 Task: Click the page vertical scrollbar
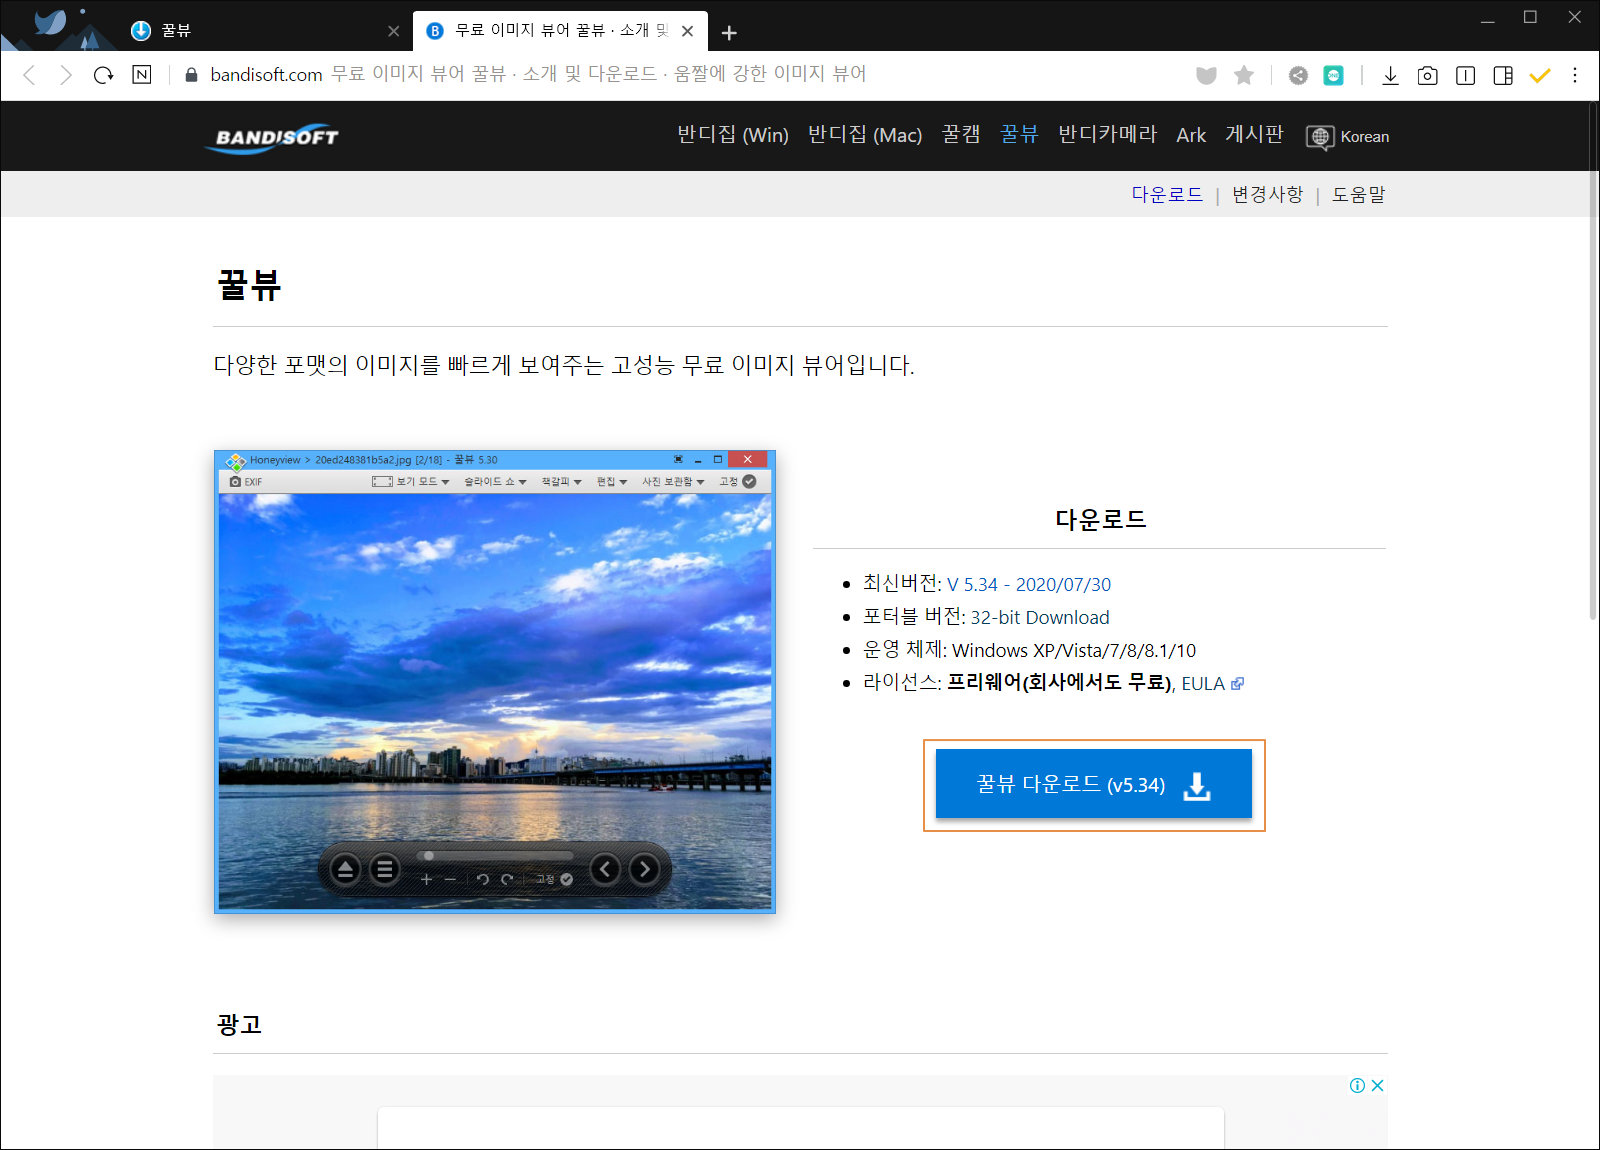pos(1592,360)
